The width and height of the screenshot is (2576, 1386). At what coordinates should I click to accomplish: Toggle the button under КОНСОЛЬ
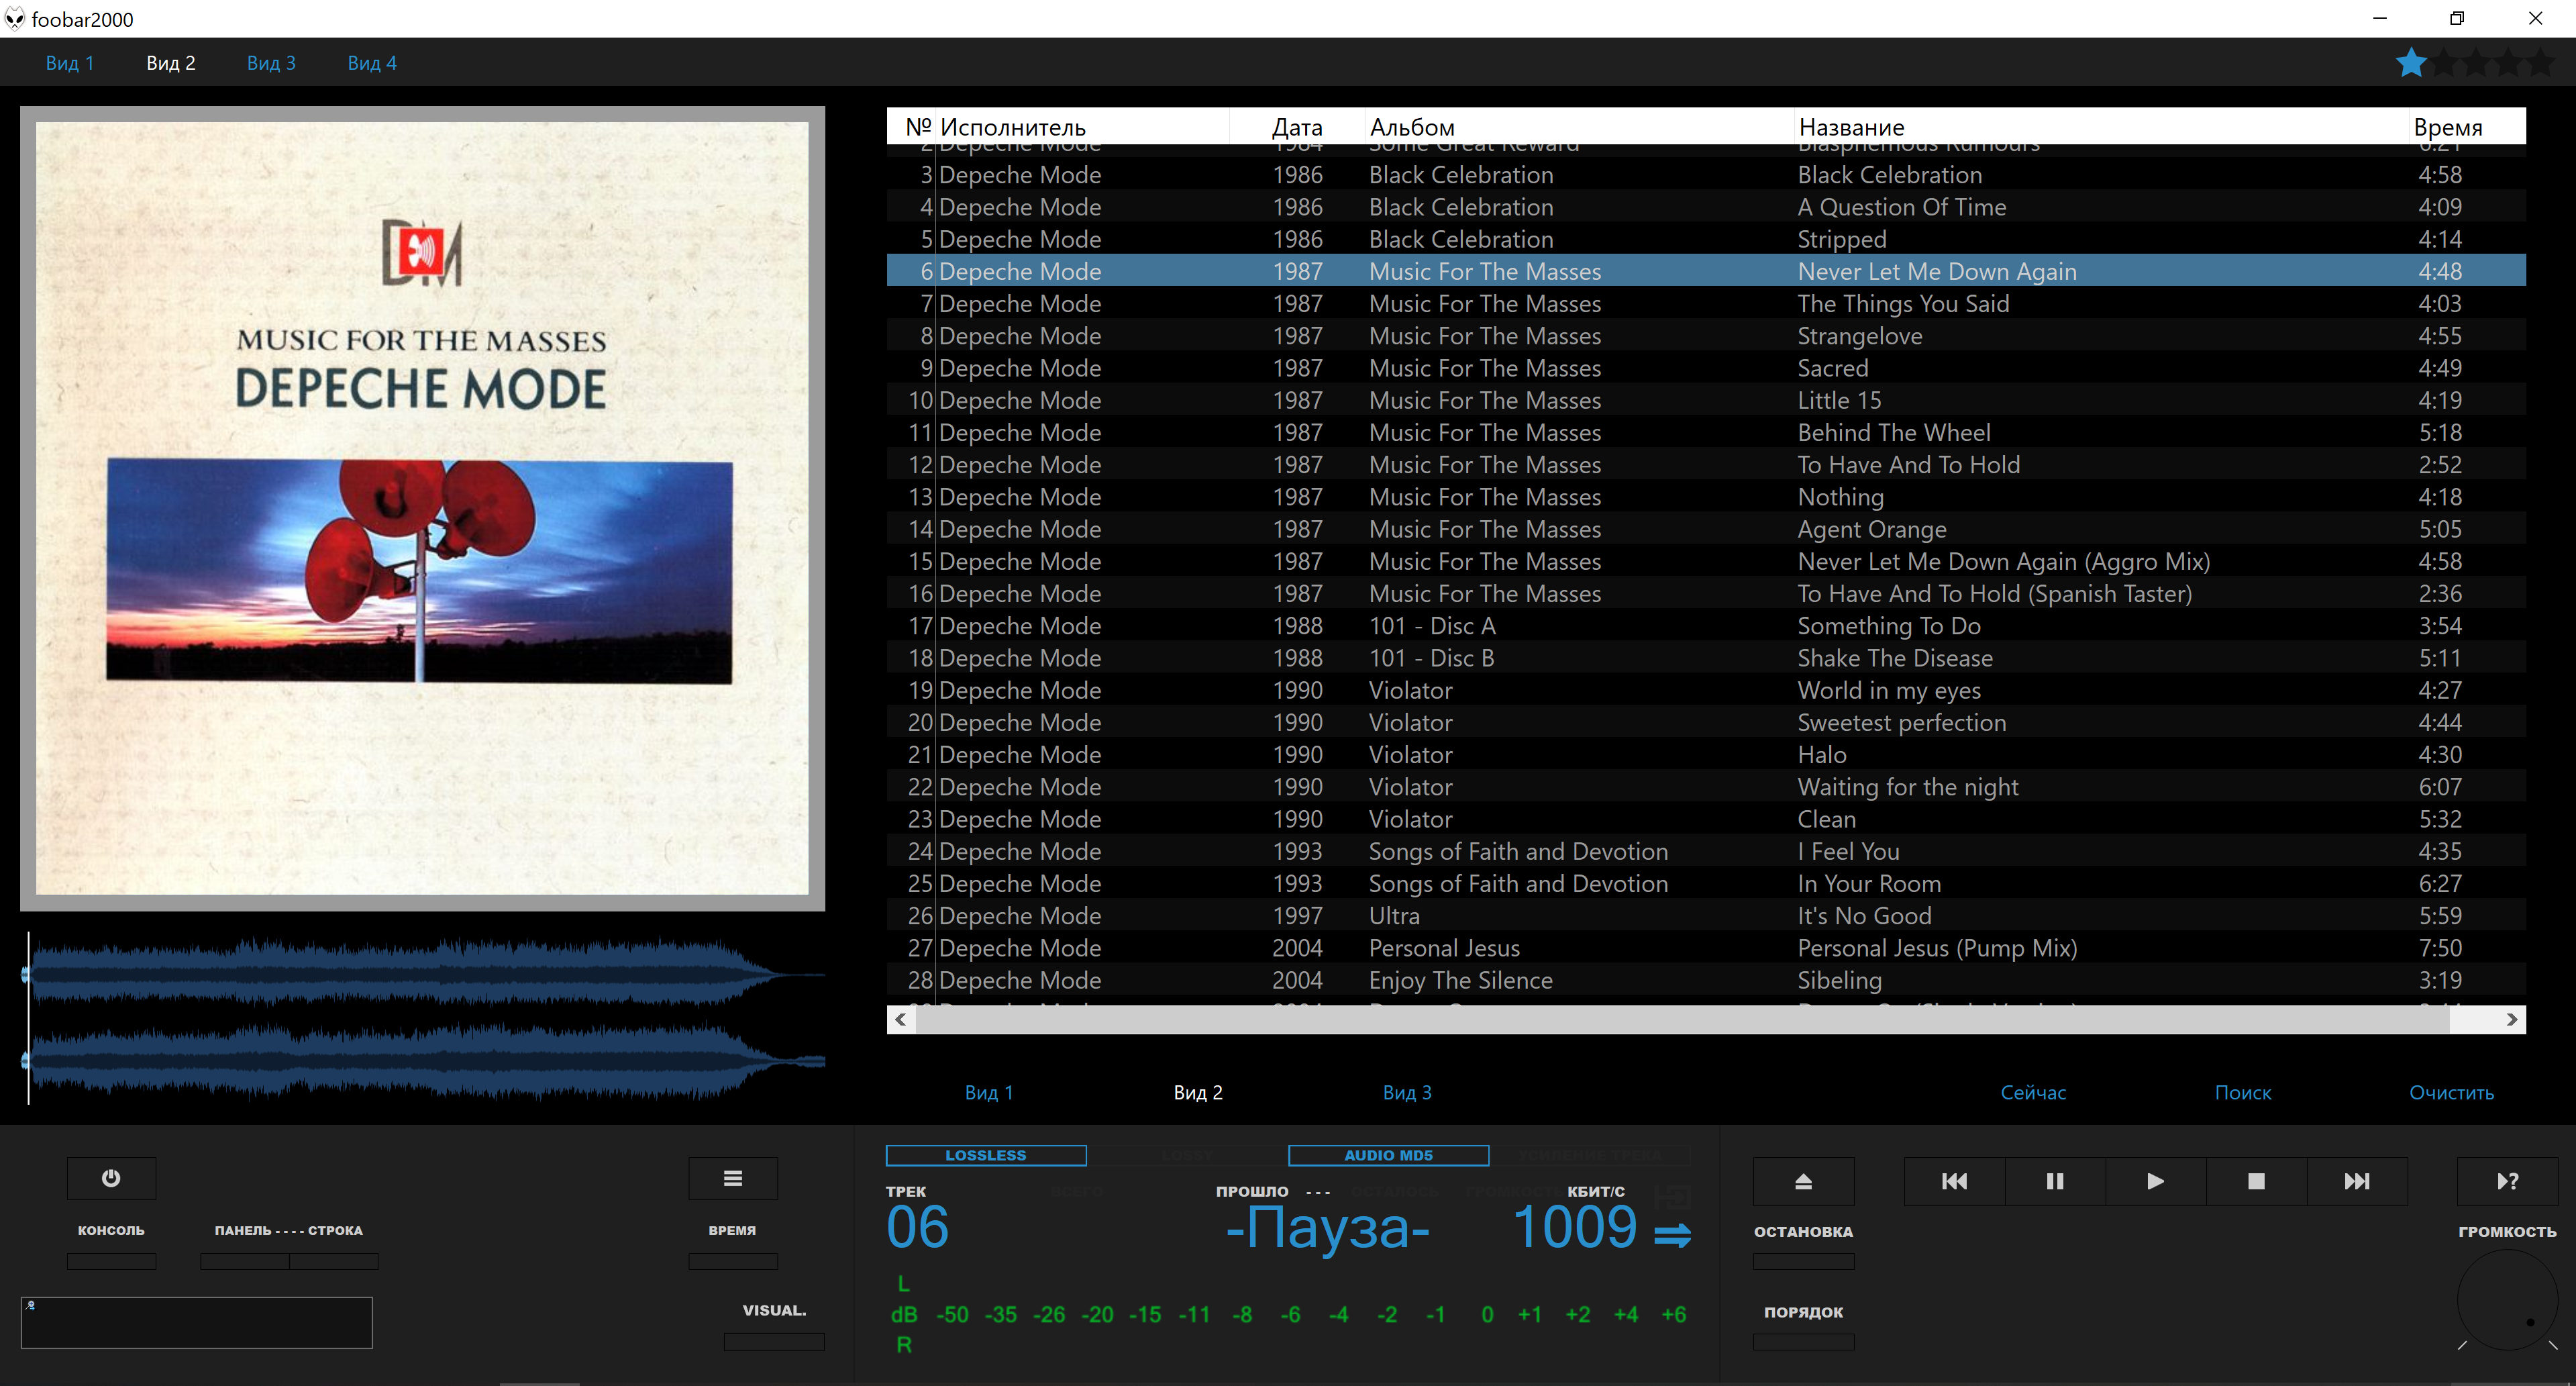[111, 1261]
